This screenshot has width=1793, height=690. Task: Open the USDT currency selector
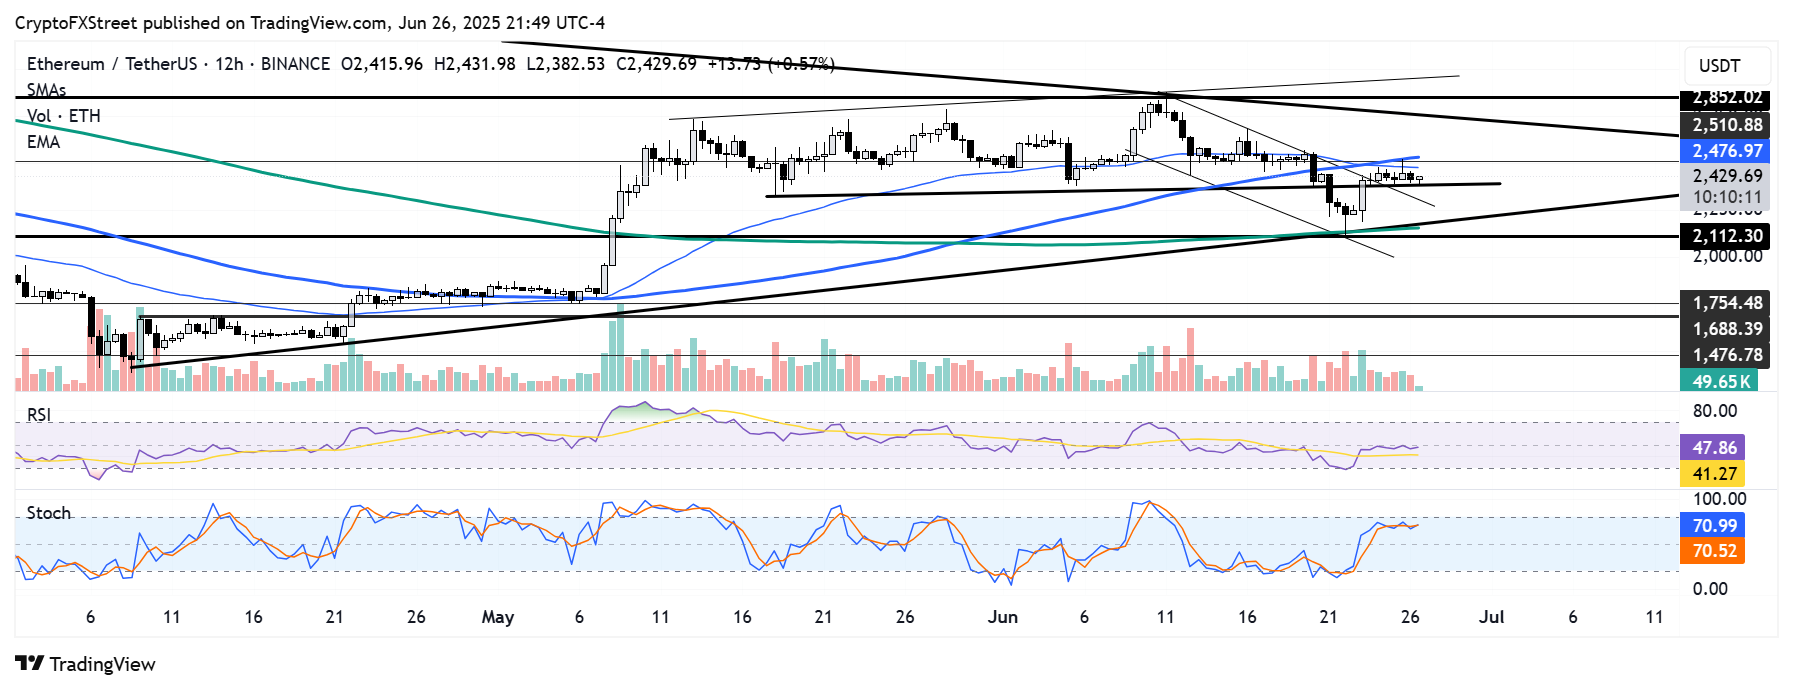click(x=1719, y=66)
